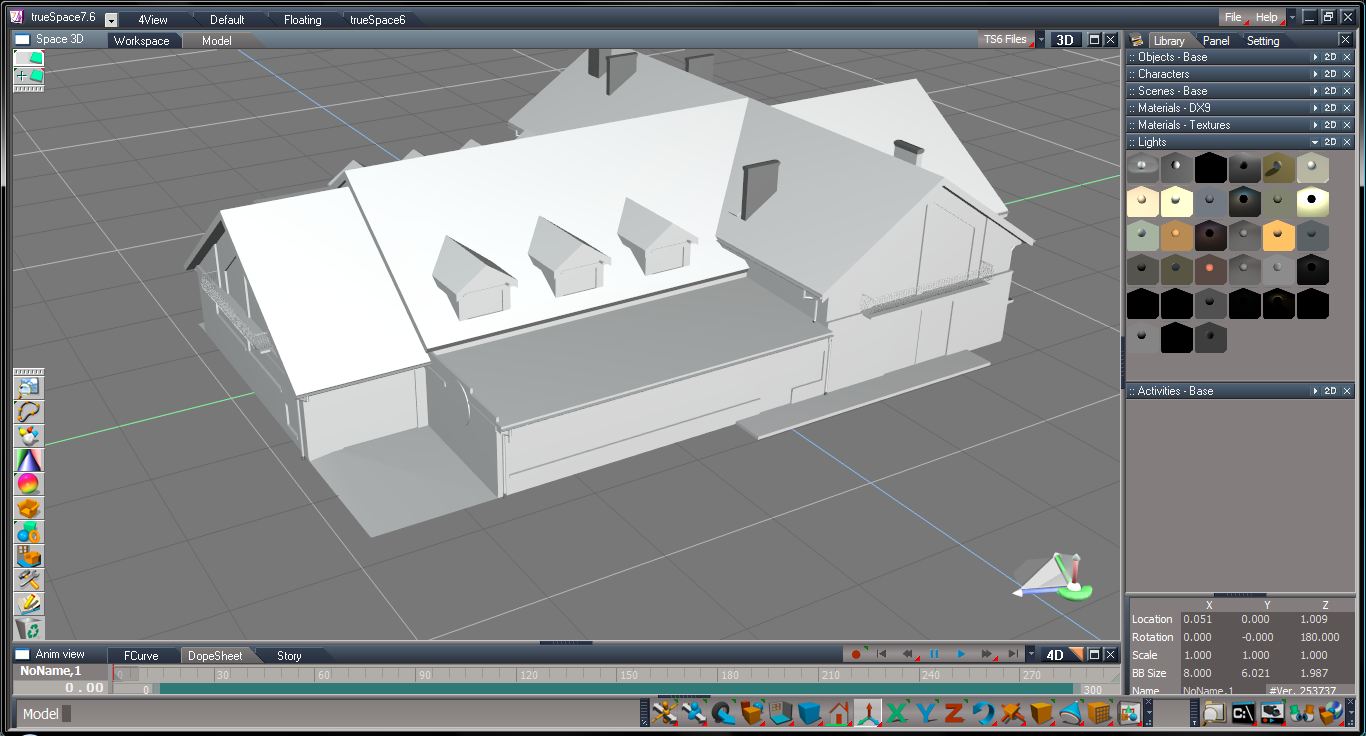Select the magnifier view tool in left toolbar
Viewport: 1366px width, 736px height.
[x=28, y=387]
